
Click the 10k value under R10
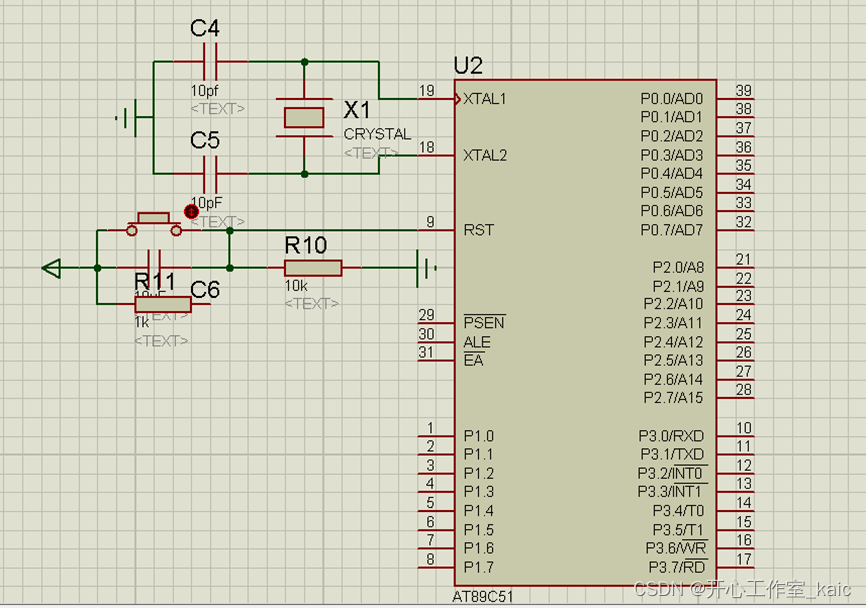click(296, 286)
